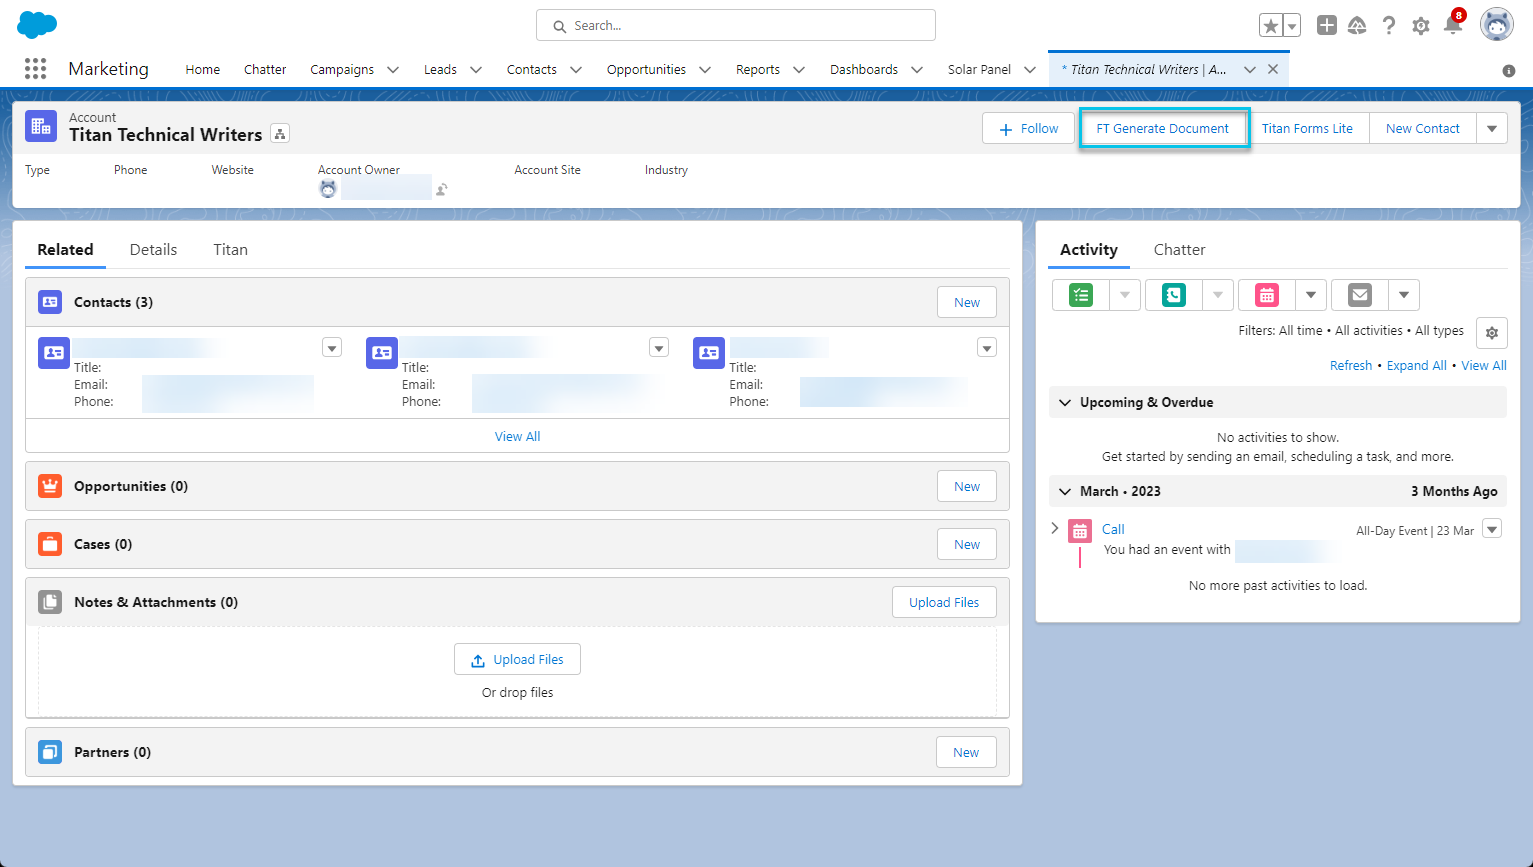
Task: Click the Cases briefcase icon
Action: (50, 544)
